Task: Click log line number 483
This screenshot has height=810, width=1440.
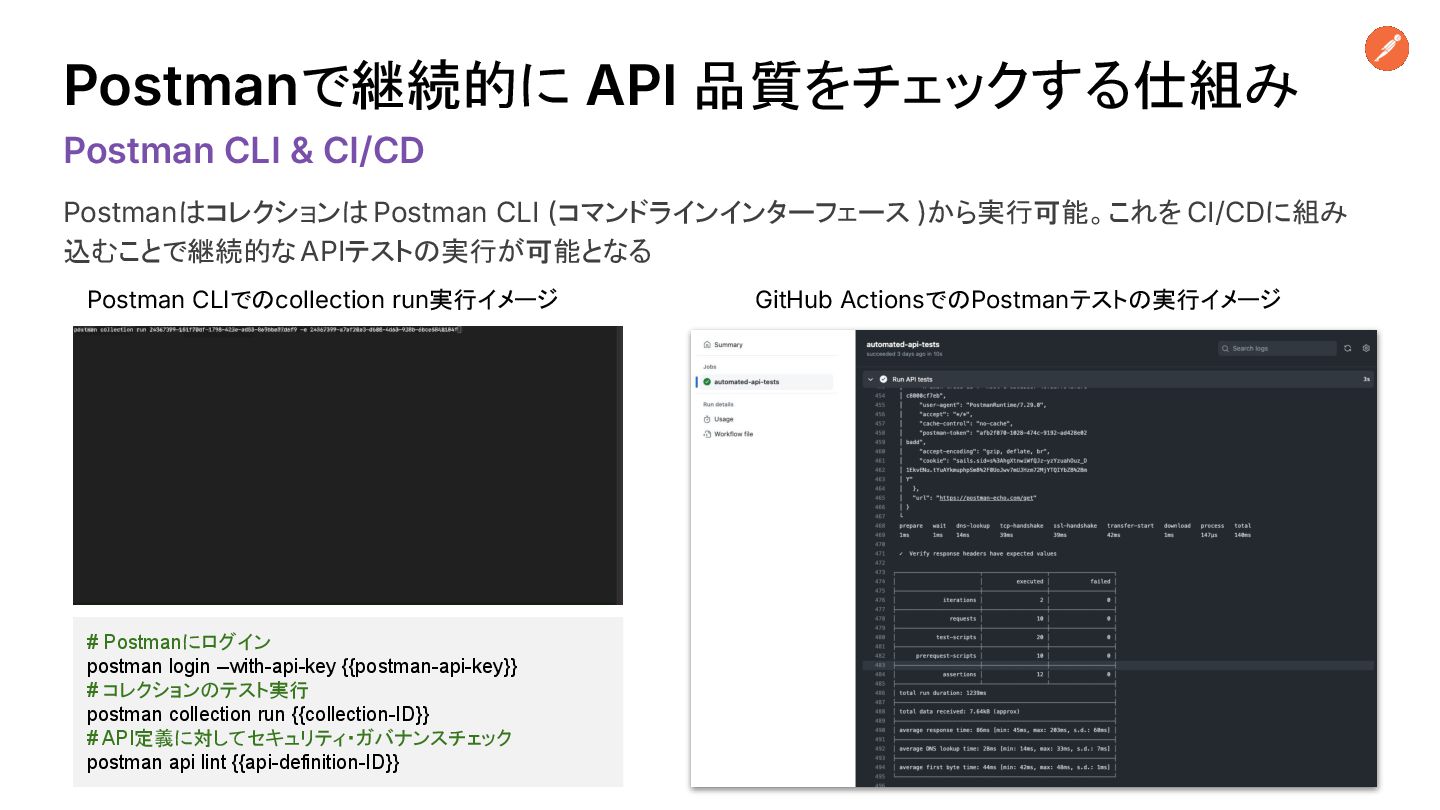Action: 880,665
